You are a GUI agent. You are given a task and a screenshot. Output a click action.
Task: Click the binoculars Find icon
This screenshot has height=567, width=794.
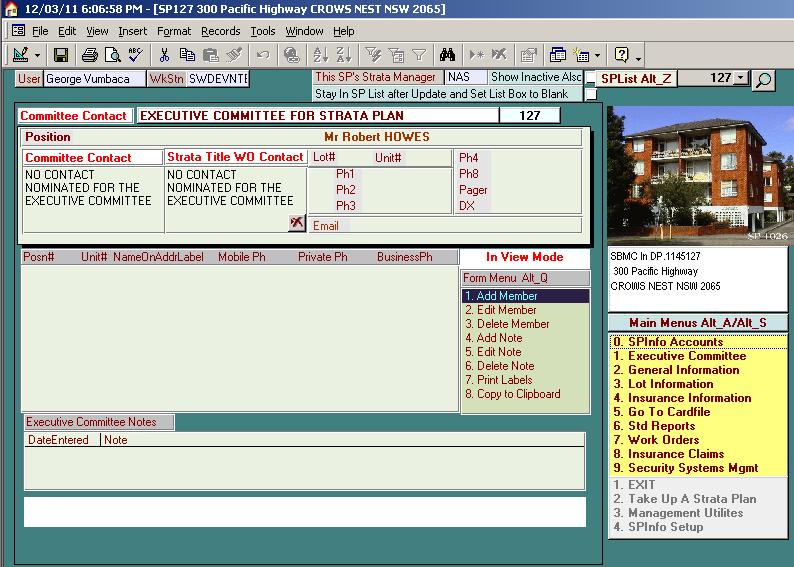(447, 55)
